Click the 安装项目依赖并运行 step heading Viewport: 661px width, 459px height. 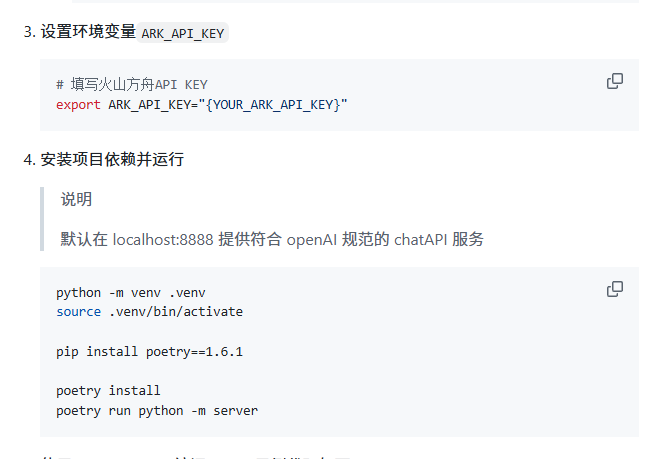pyautogui.click(x=112, y=159)
